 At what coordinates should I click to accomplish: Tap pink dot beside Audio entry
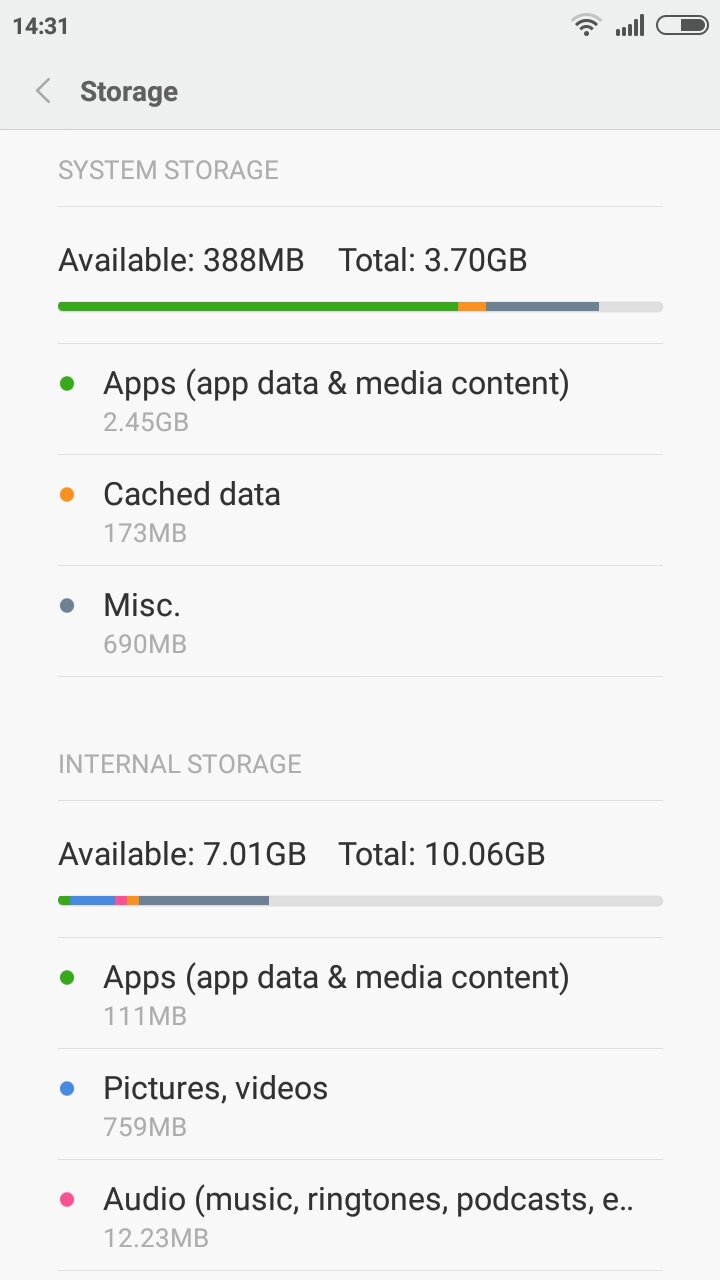[67, 1199]
